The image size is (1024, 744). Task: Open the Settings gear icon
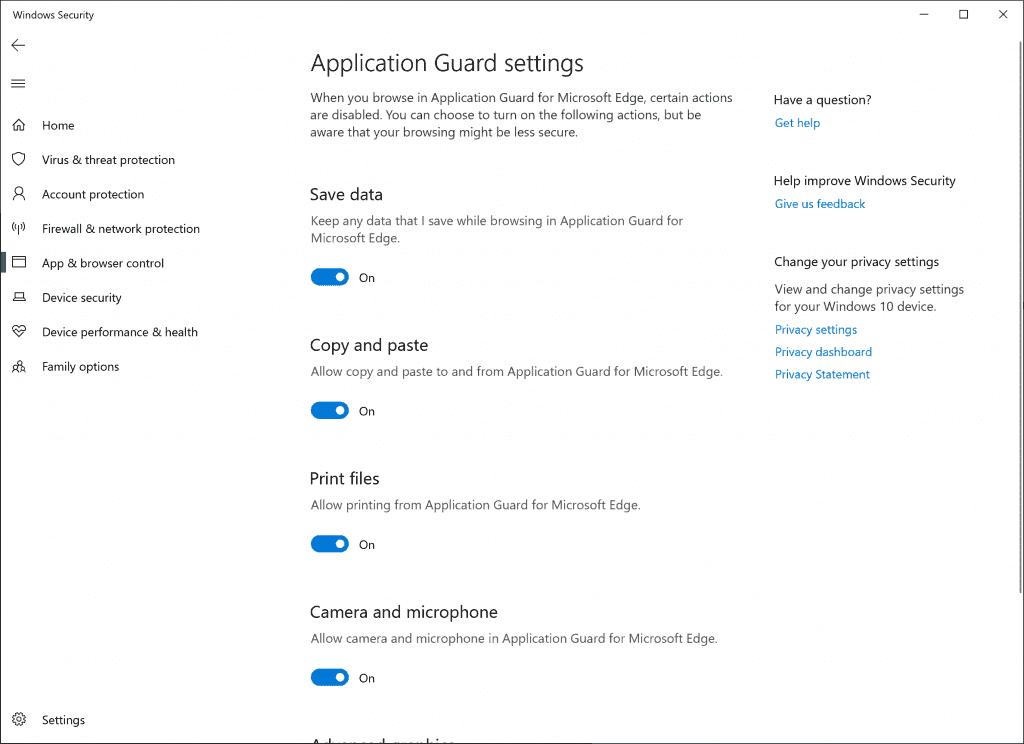pos(18,720)
